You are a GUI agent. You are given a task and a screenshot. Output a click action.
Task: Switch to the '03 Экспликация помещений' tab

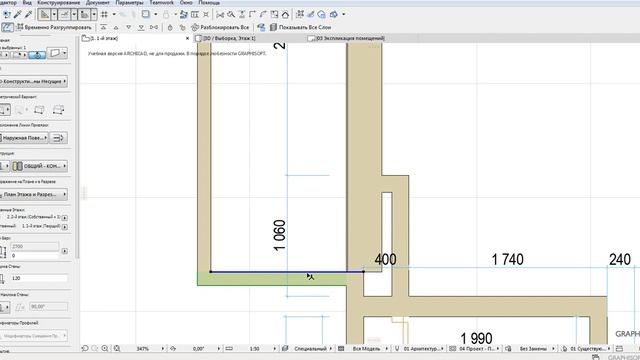click(349, 38)
